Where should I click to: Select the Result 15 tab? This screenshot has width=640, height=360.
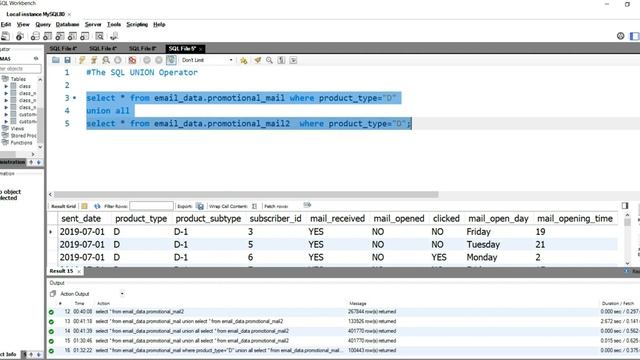(x=61, y=271)
